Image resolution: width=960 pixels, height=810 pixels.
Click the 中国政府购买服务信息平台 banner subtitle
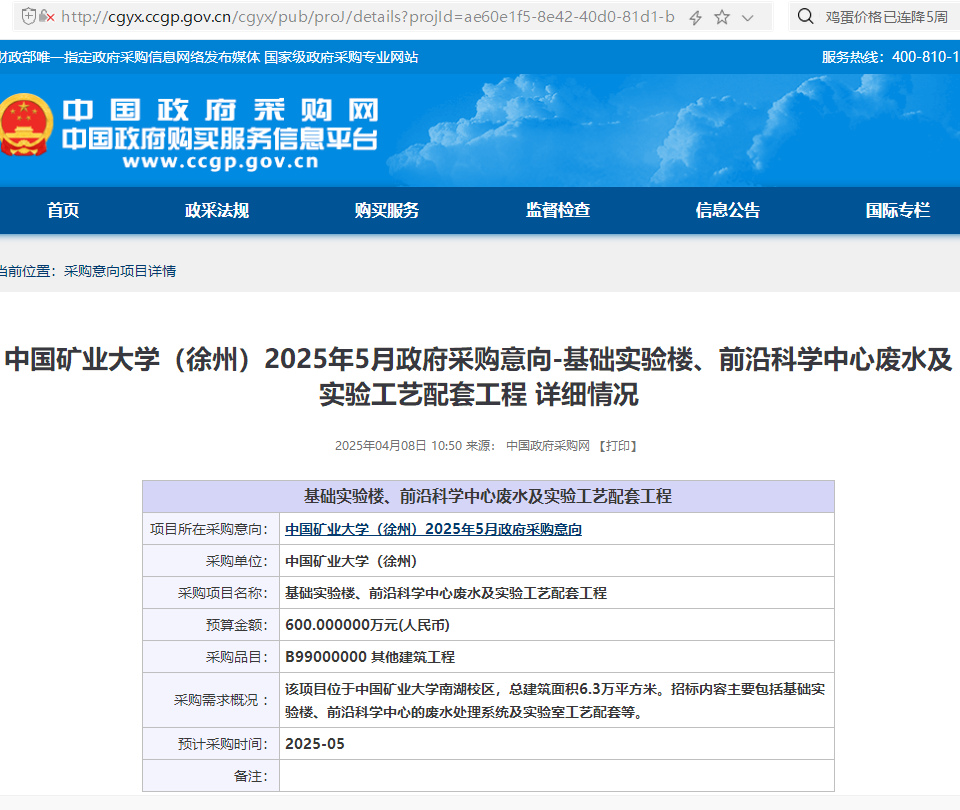coord(220,139)
